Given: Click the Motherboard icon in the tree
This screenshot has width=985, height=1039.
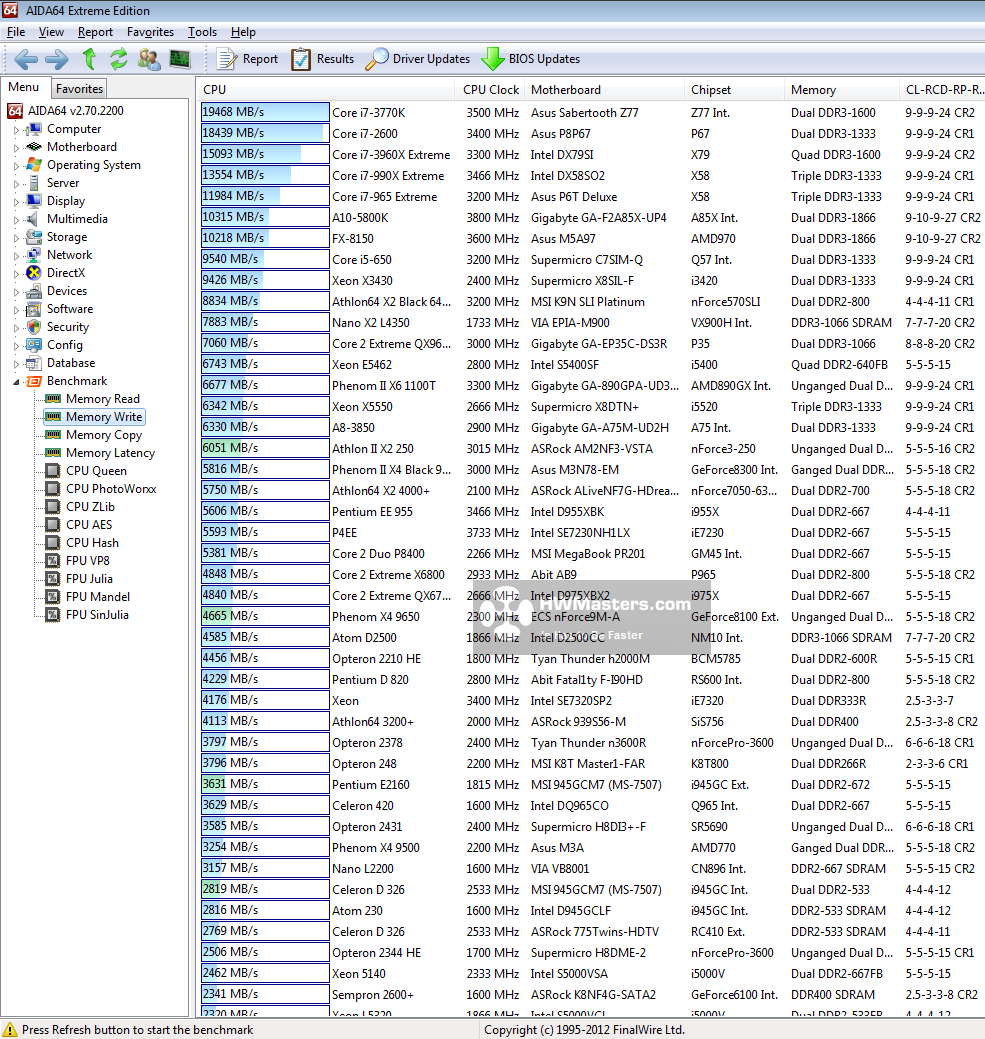Looking at the screenshot, I should coord(34,146).
